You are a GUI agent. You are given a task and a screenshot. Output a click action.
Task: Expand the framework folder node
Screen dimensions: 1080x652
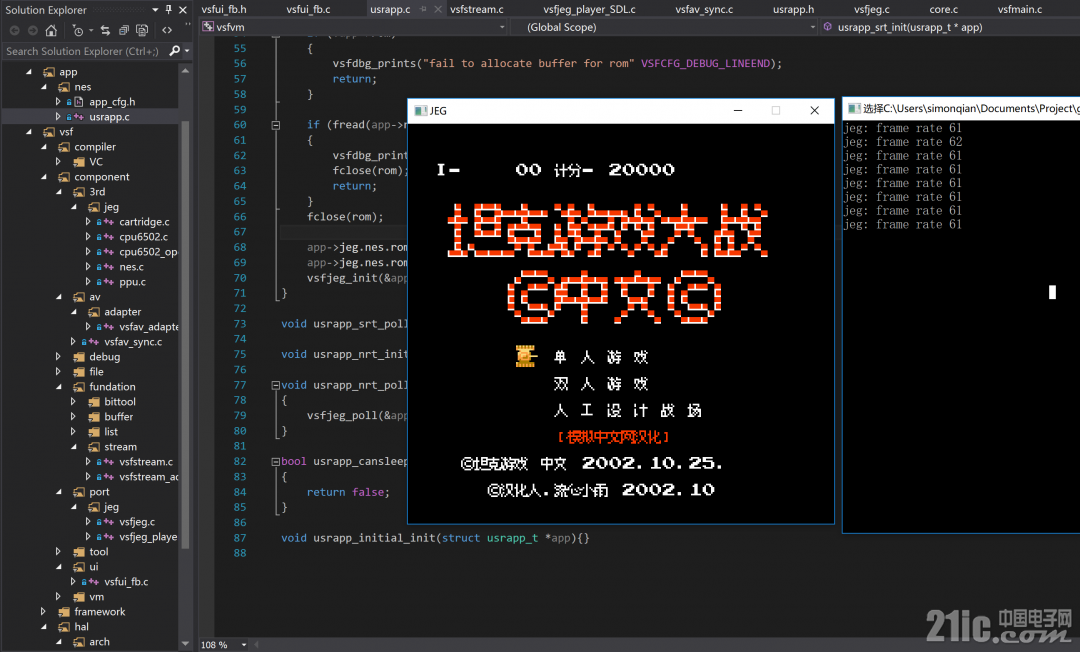[x=43, y=611]
